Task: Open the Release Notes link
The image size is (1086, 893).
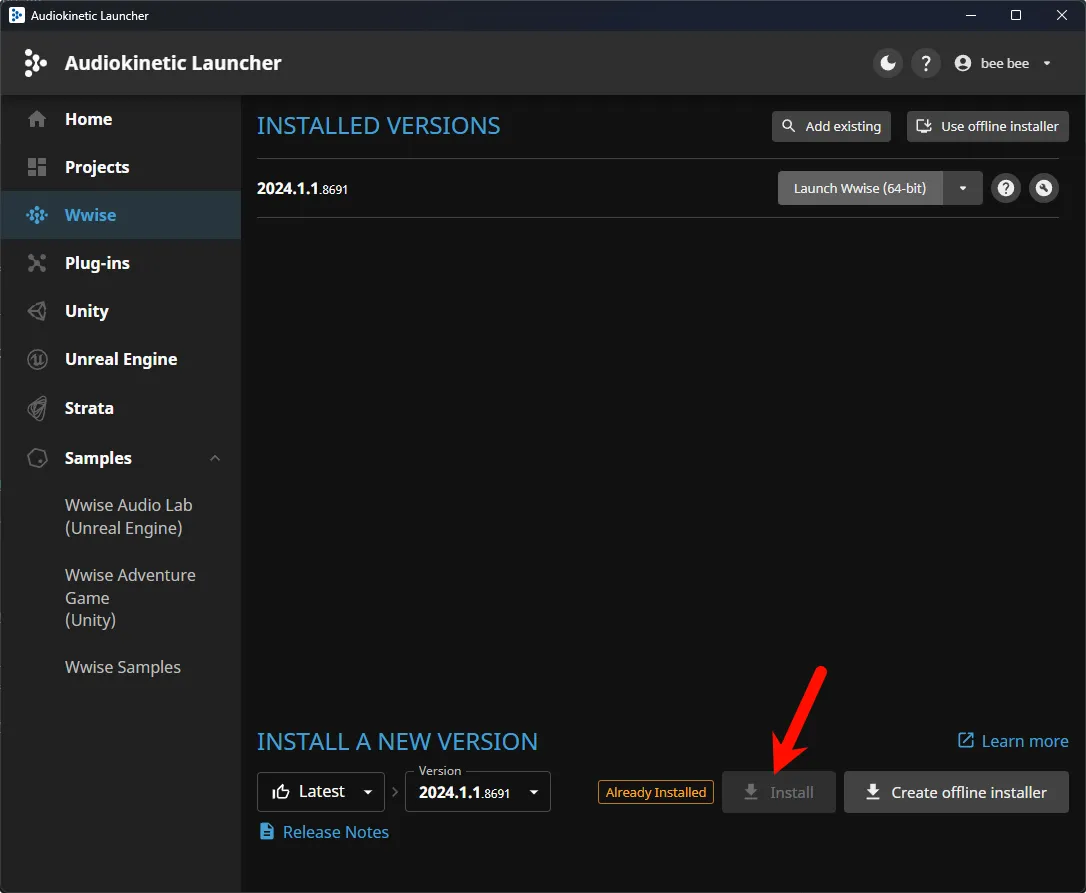Action: pos(335,832)
